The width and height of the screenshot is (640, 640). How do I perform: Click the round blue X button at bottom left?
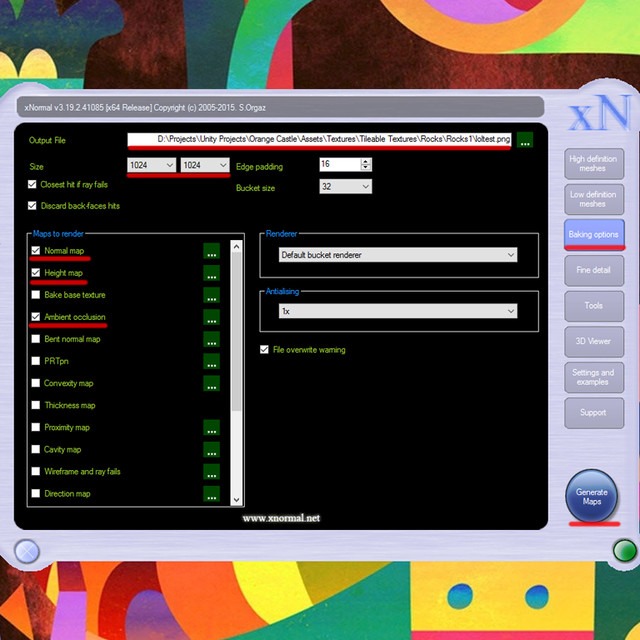(x=27, y=551)
